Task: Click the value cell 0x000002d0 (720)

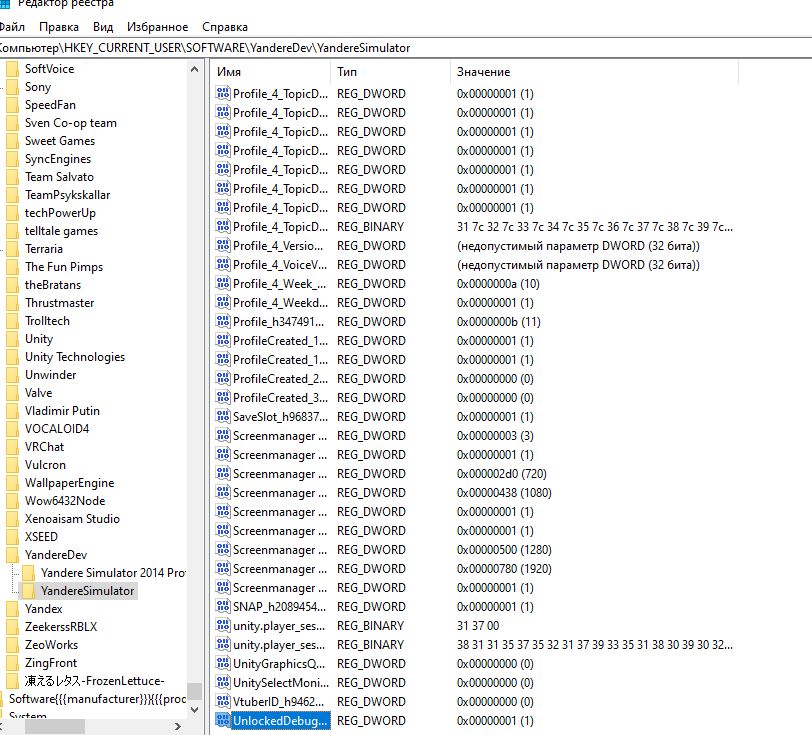Action: (501, 474)
